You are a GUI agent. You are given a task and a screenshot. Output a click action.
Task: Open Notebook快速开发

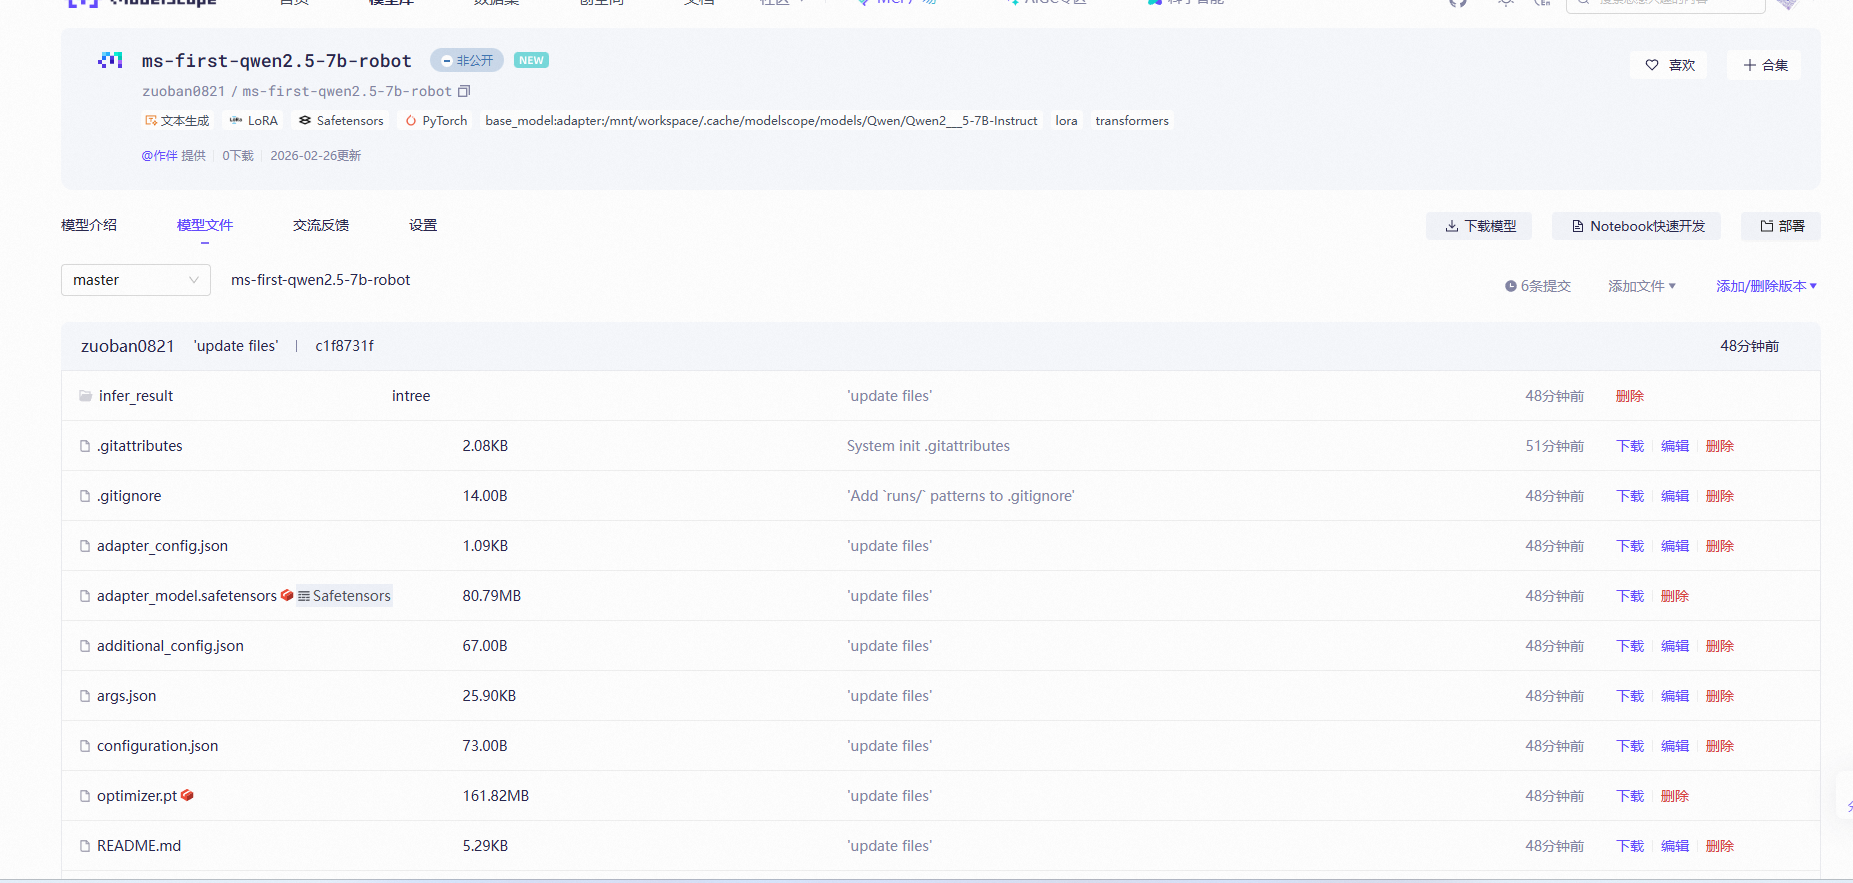[x=1636, y=226]
